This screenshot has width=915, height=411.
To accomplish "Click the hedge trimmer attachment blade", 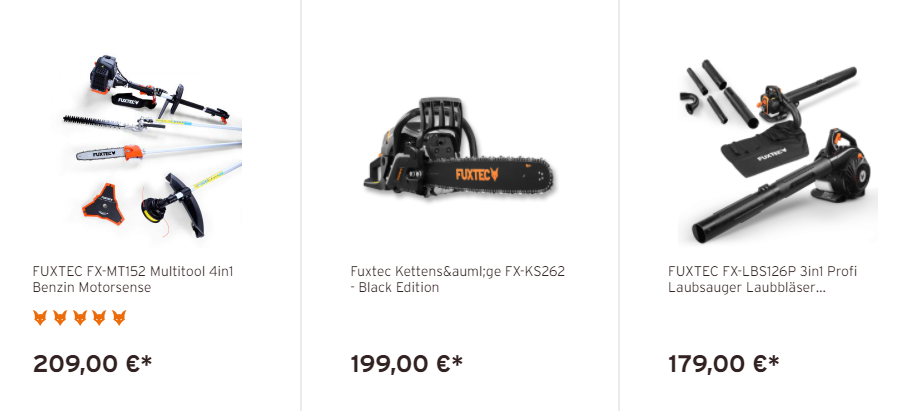I will click(x=99, y=121).
